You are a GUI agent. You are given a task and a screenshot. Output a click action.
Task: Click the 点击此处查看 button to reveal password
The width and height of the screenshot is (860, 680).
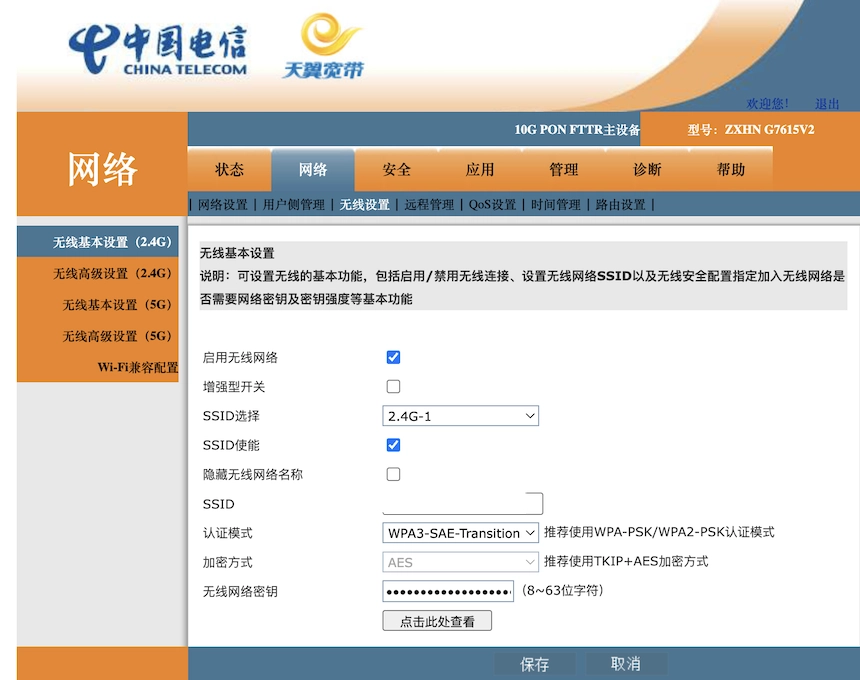coord(437,620)
